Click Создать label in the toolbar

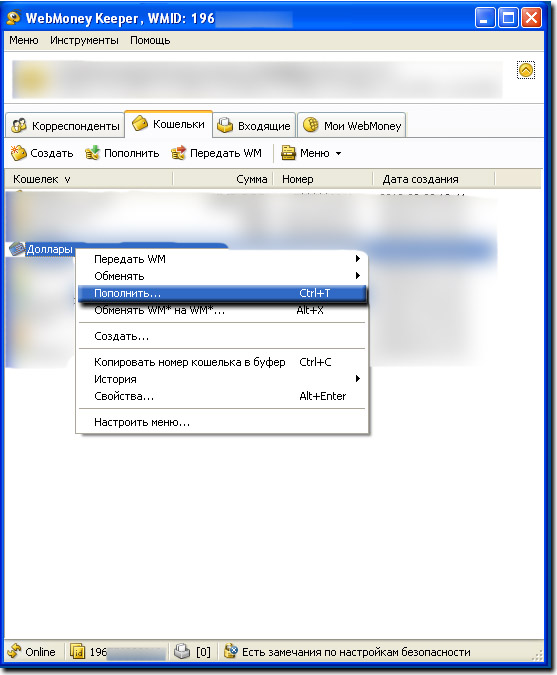coord(52,153)
